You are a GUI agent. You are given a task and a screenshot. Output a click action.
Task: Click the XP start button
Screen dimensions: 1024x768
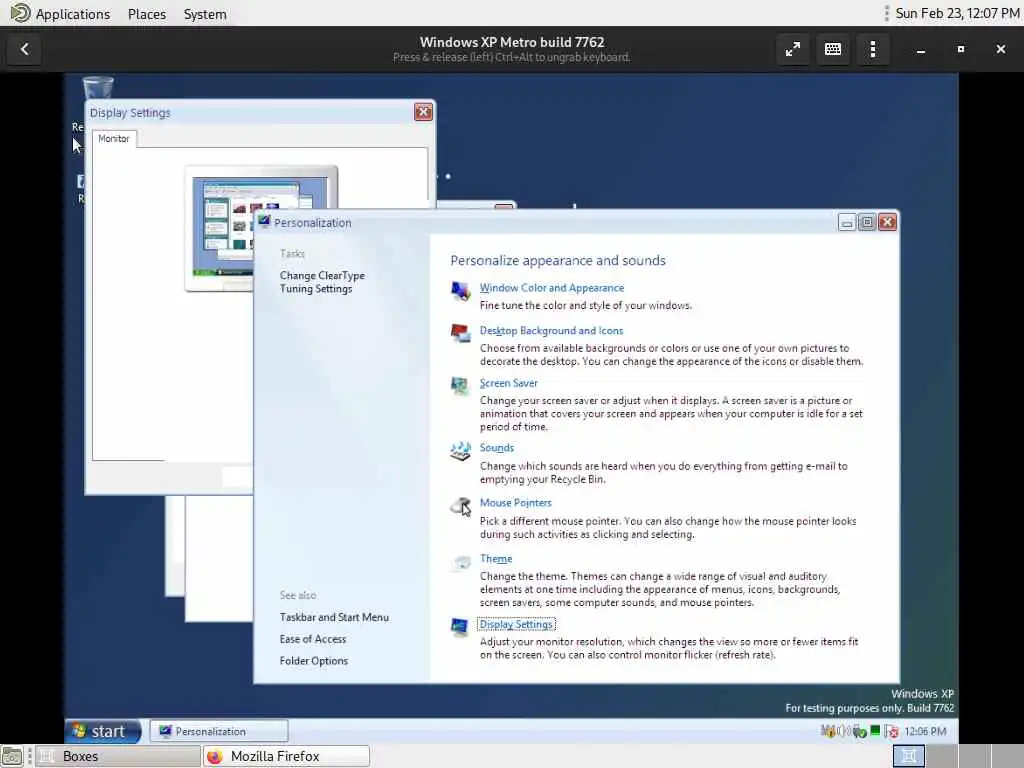click(x=103, y=731)
